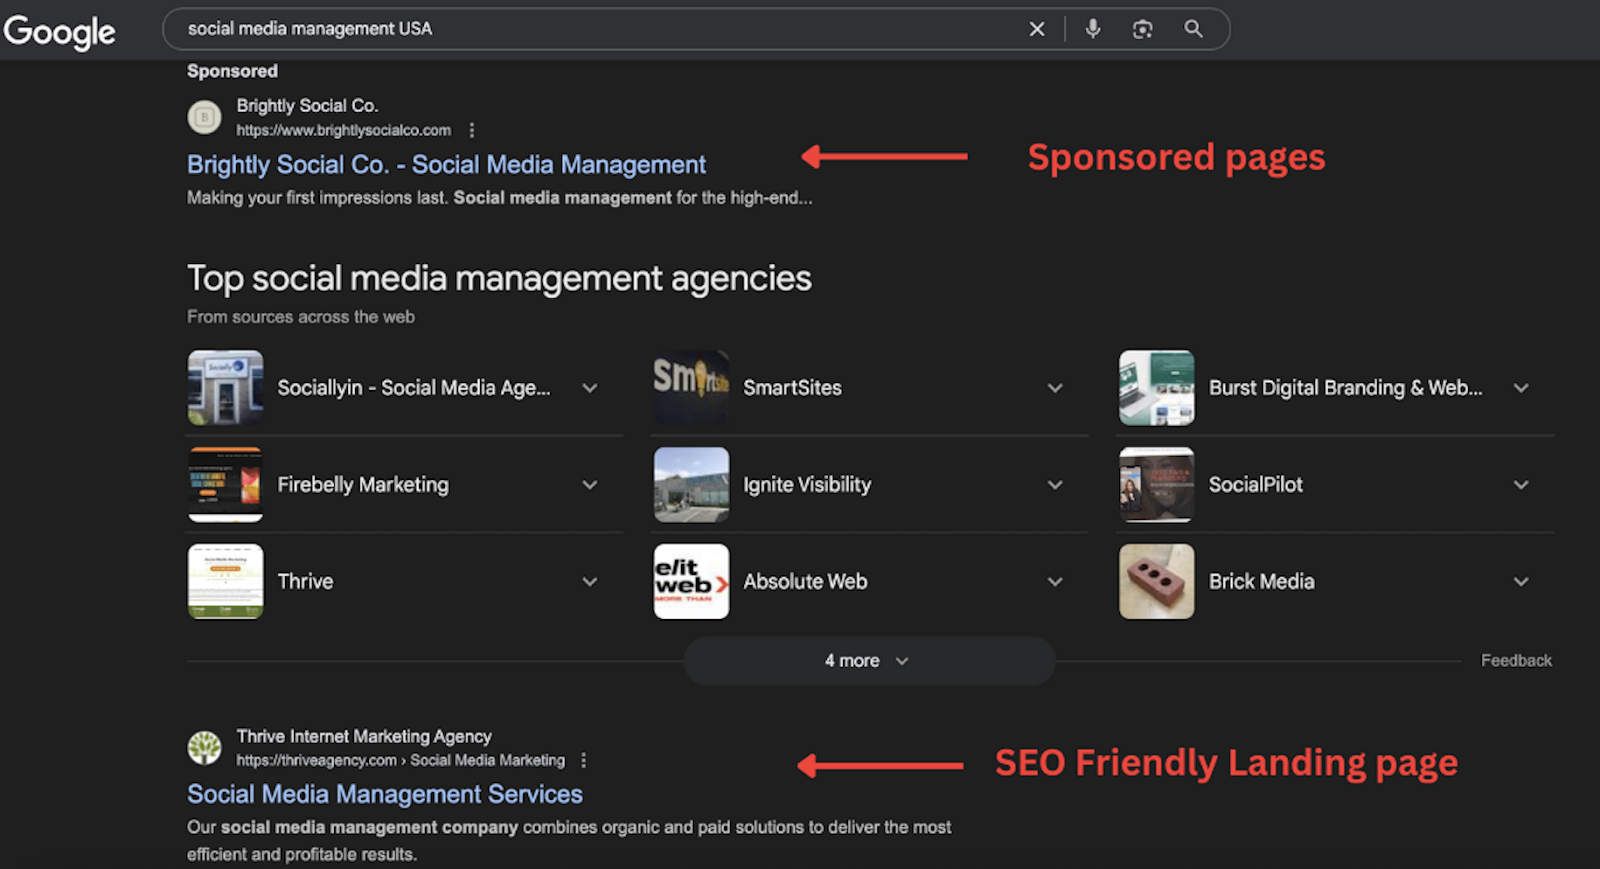Screen dimensions: 1600x869
Task: Click the magnifying glass search button
Action: 1193,29
